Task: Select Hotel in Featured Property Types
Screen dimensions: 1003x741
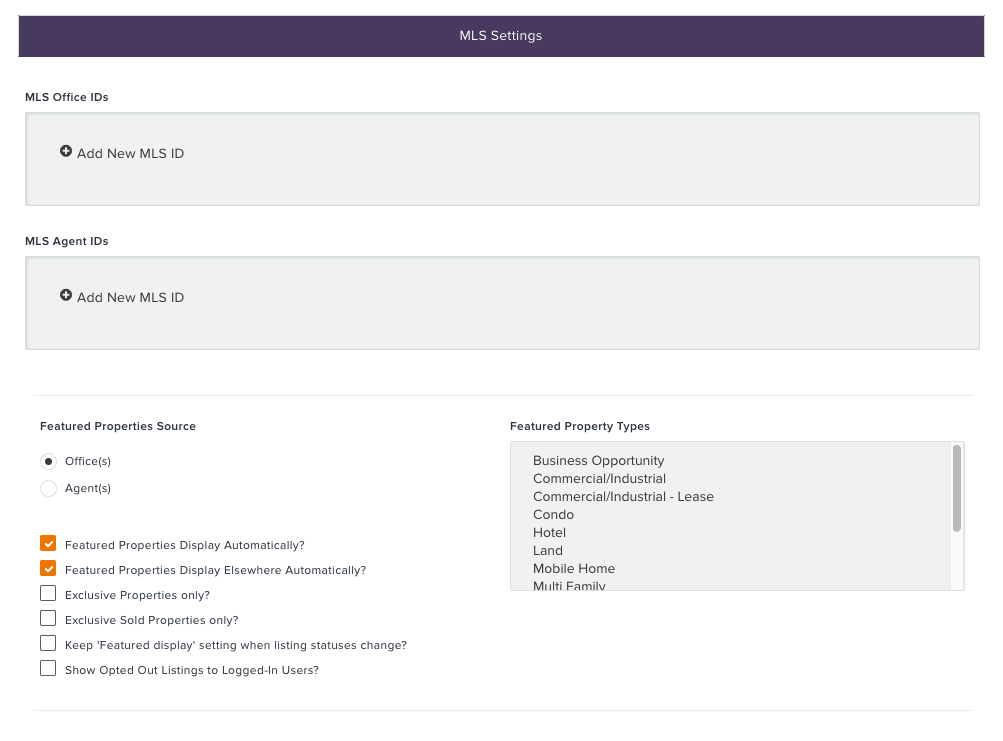Action: coord(549,532)
